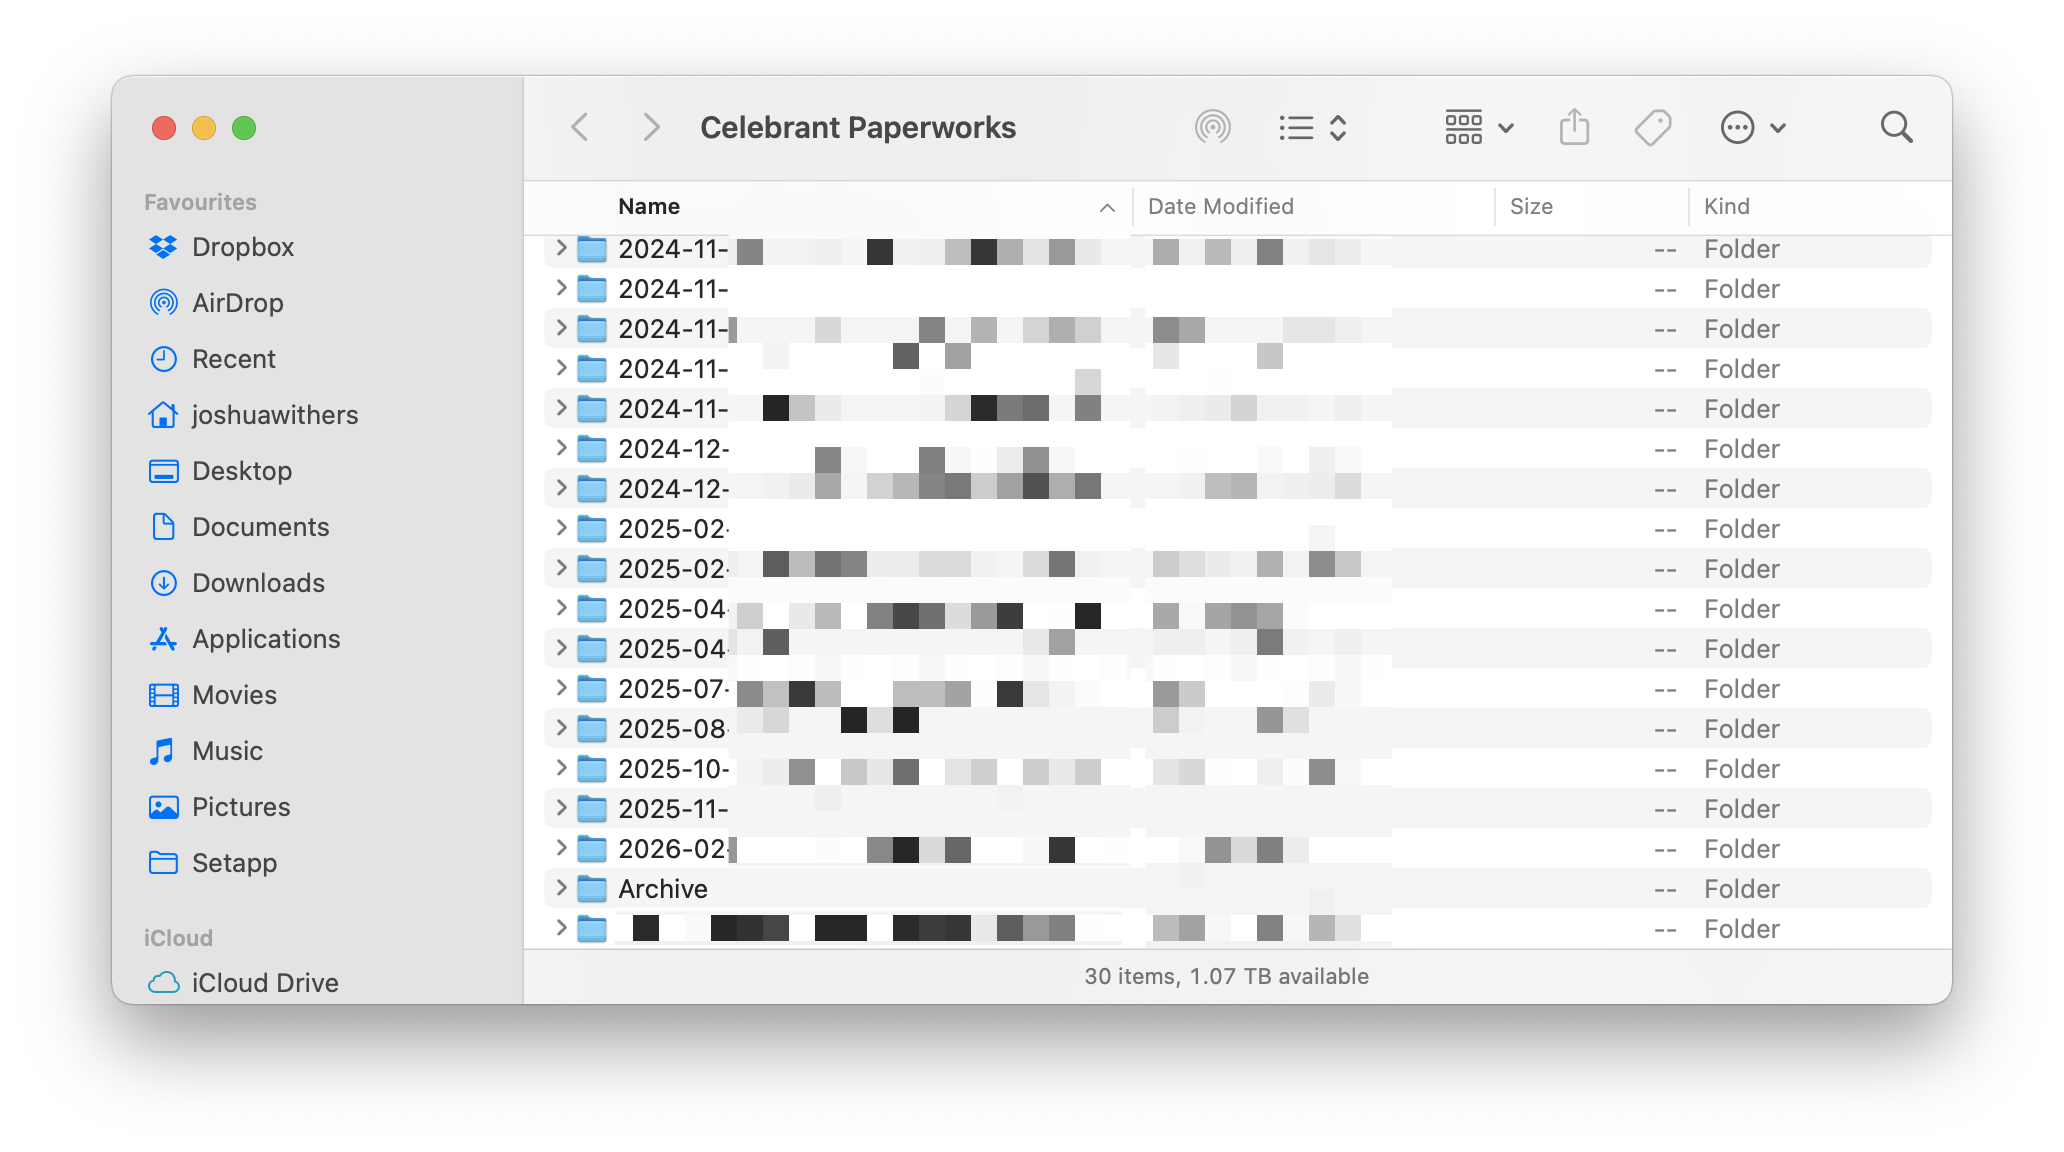Sort by the Date Modified column
This screenshot has width=2064, height=1152.
click(x=1220, y=207)
